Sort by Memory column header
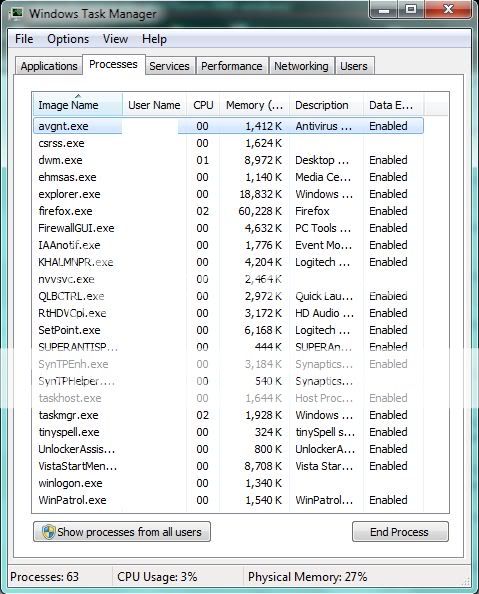This screenshot has height=594, width=479. (254, 105)
